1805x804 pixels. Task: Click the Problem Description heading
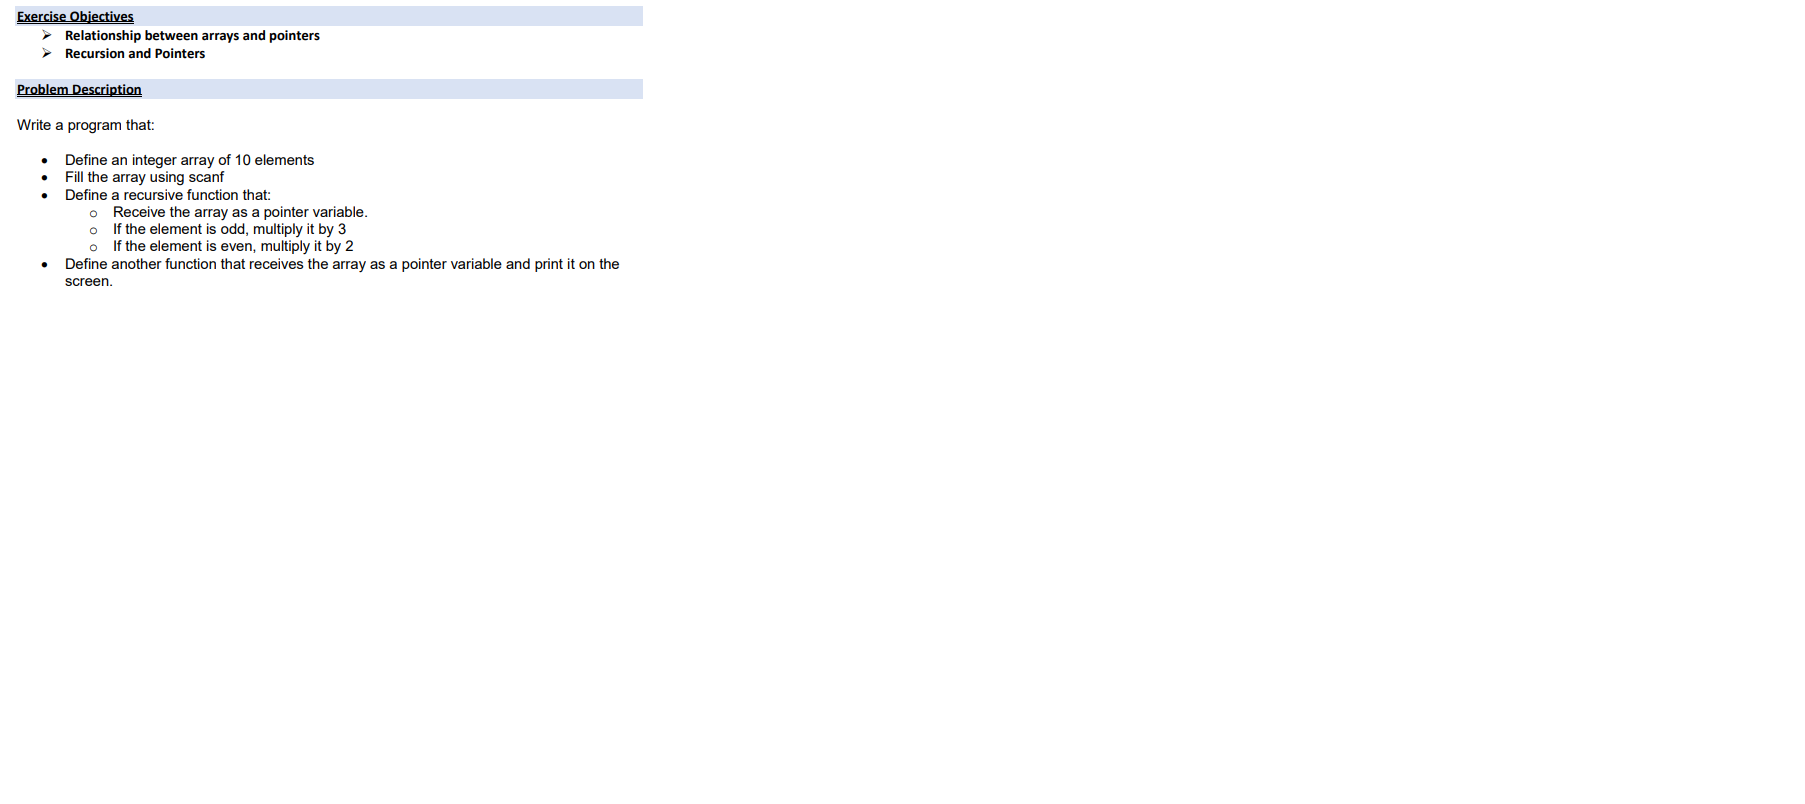pyautogui.click(x=79, y=89)
